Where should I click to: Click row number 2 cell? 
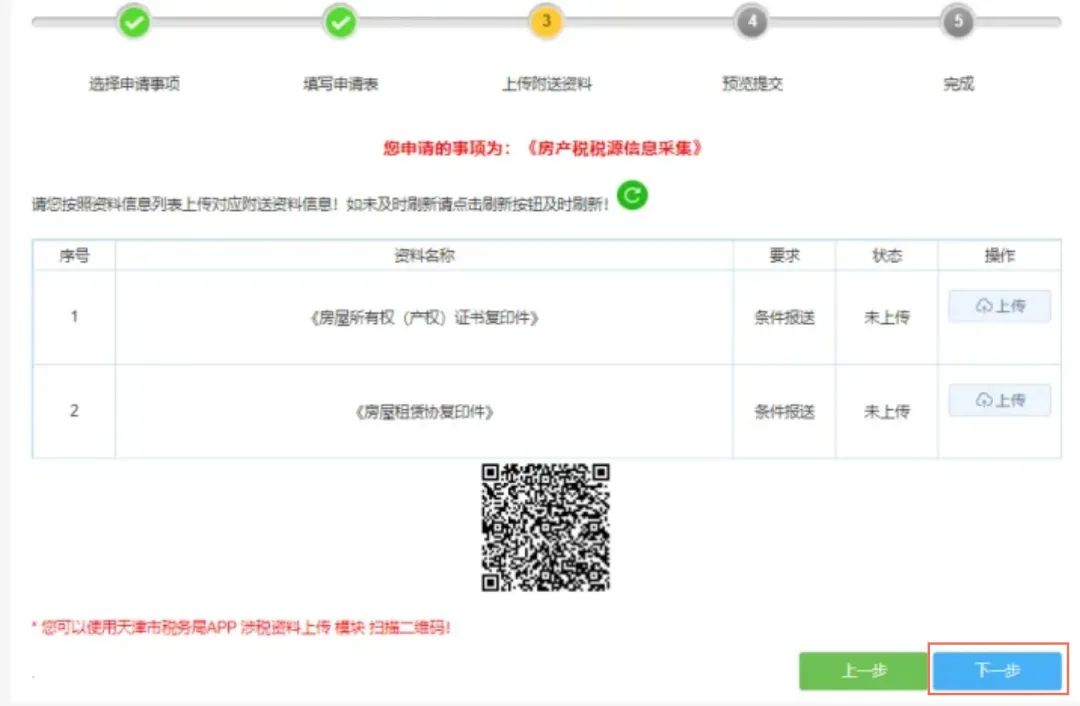pyautogui.click(x=74, y=412)
